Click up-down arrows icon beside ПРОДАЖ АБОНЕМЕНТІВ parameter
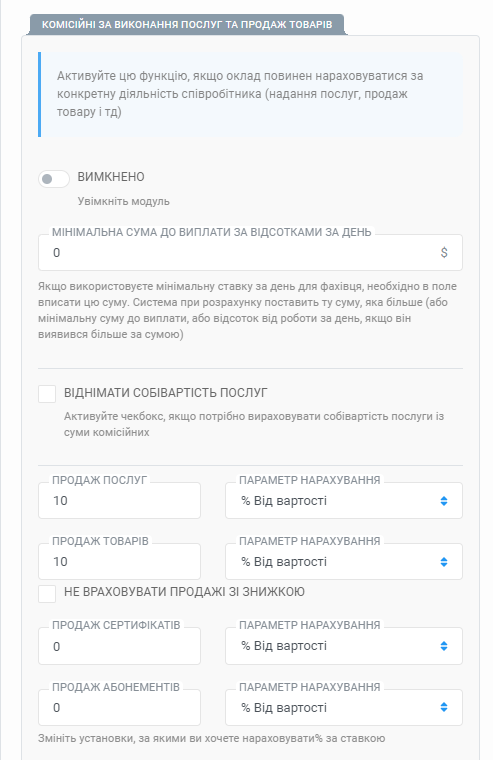Image resolution: width=493 pixels, height=760 pixels. [x=444, y=707]
